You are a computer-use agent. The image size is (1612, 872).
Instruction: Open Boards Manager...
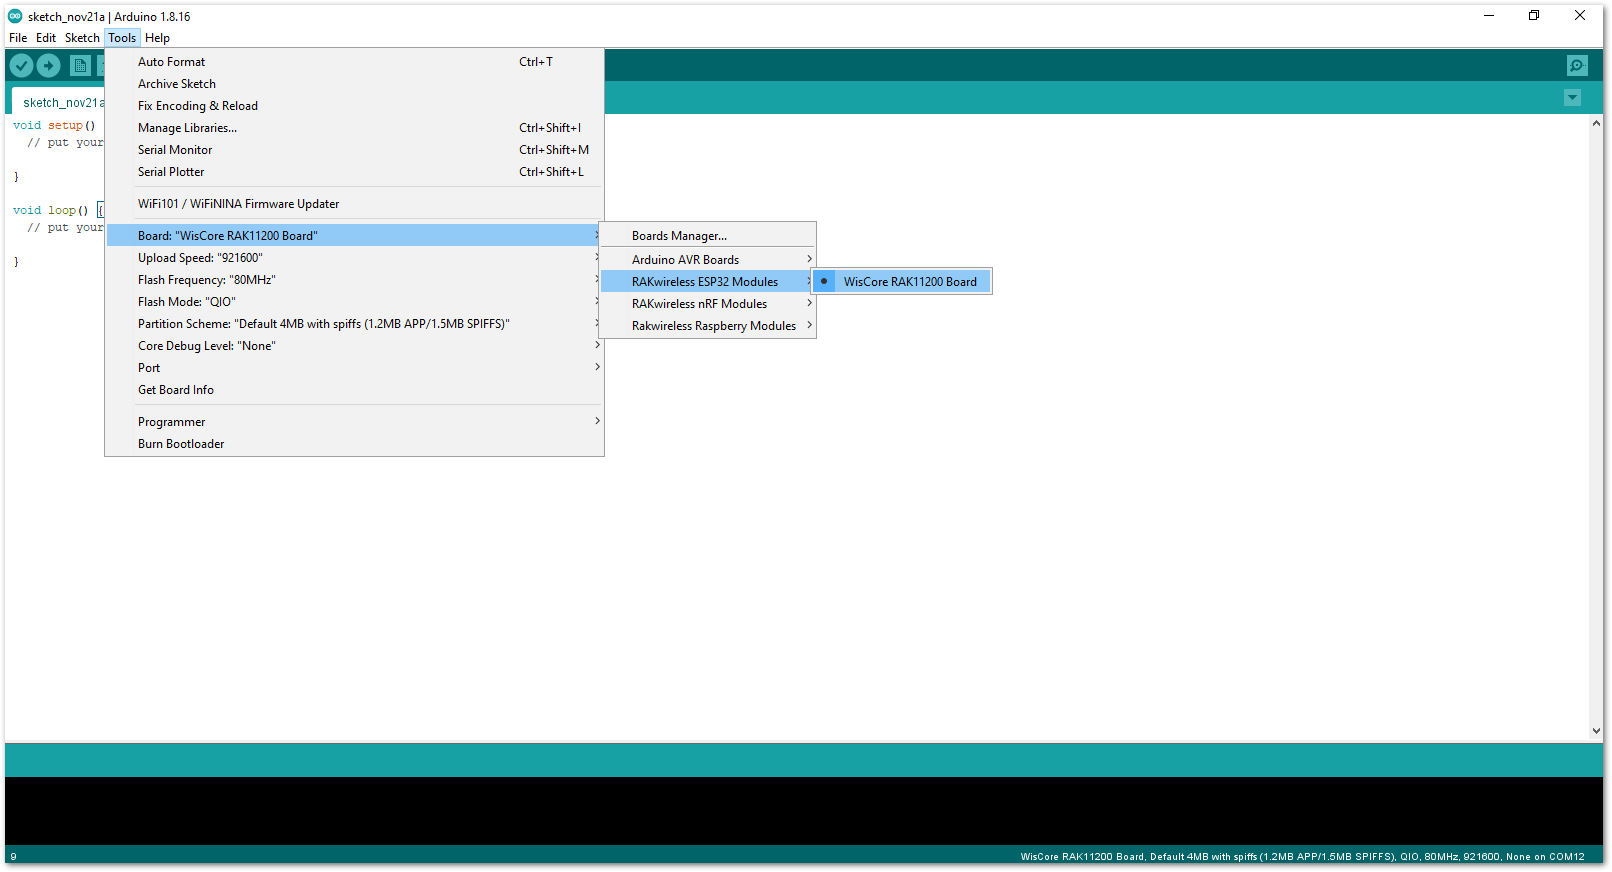pos(708,236)
